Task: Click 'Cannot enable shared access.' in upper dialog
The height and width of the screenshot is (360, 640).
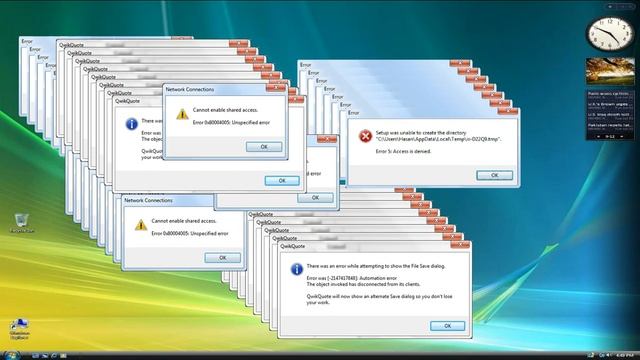Action: 225,110
